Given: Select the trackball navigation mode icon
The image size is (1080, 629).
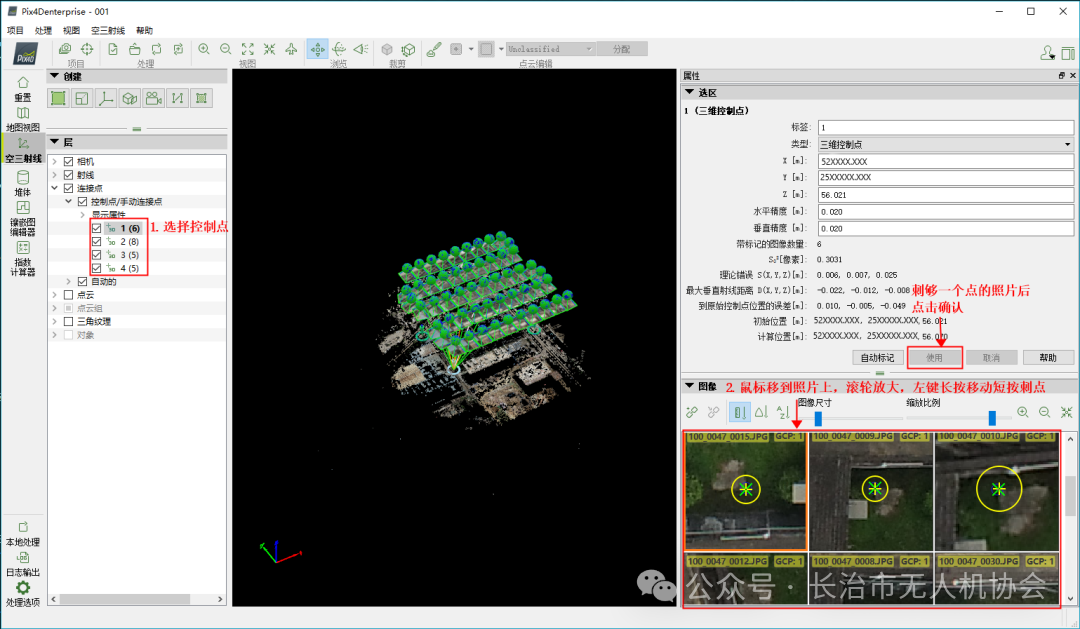Looking at the screenshot, I should [x=339, y=49].
